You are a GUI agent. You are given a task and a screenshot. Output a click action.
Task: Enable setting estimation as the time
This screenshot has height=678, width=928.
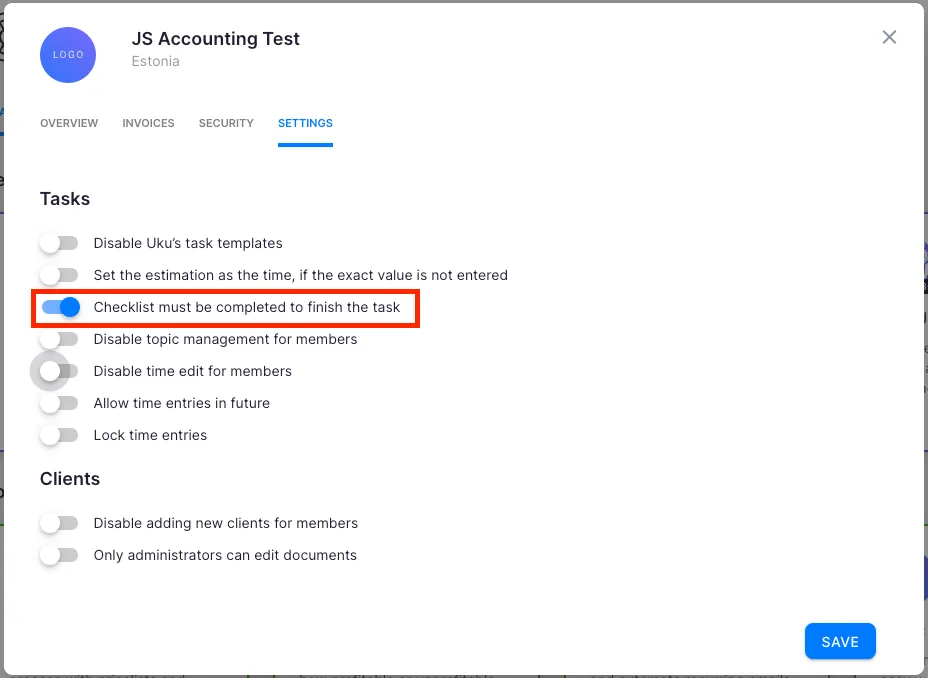[x=60, y=275]
